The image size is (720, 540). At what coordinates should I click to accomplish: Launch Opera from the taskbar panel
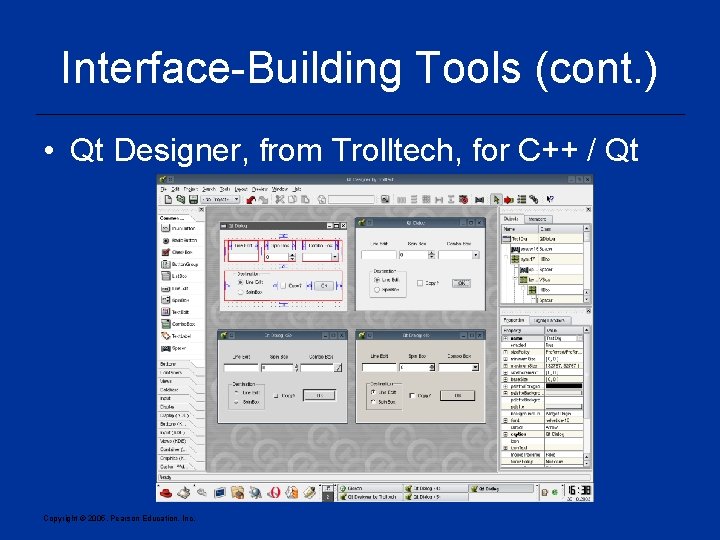(274, 493)
